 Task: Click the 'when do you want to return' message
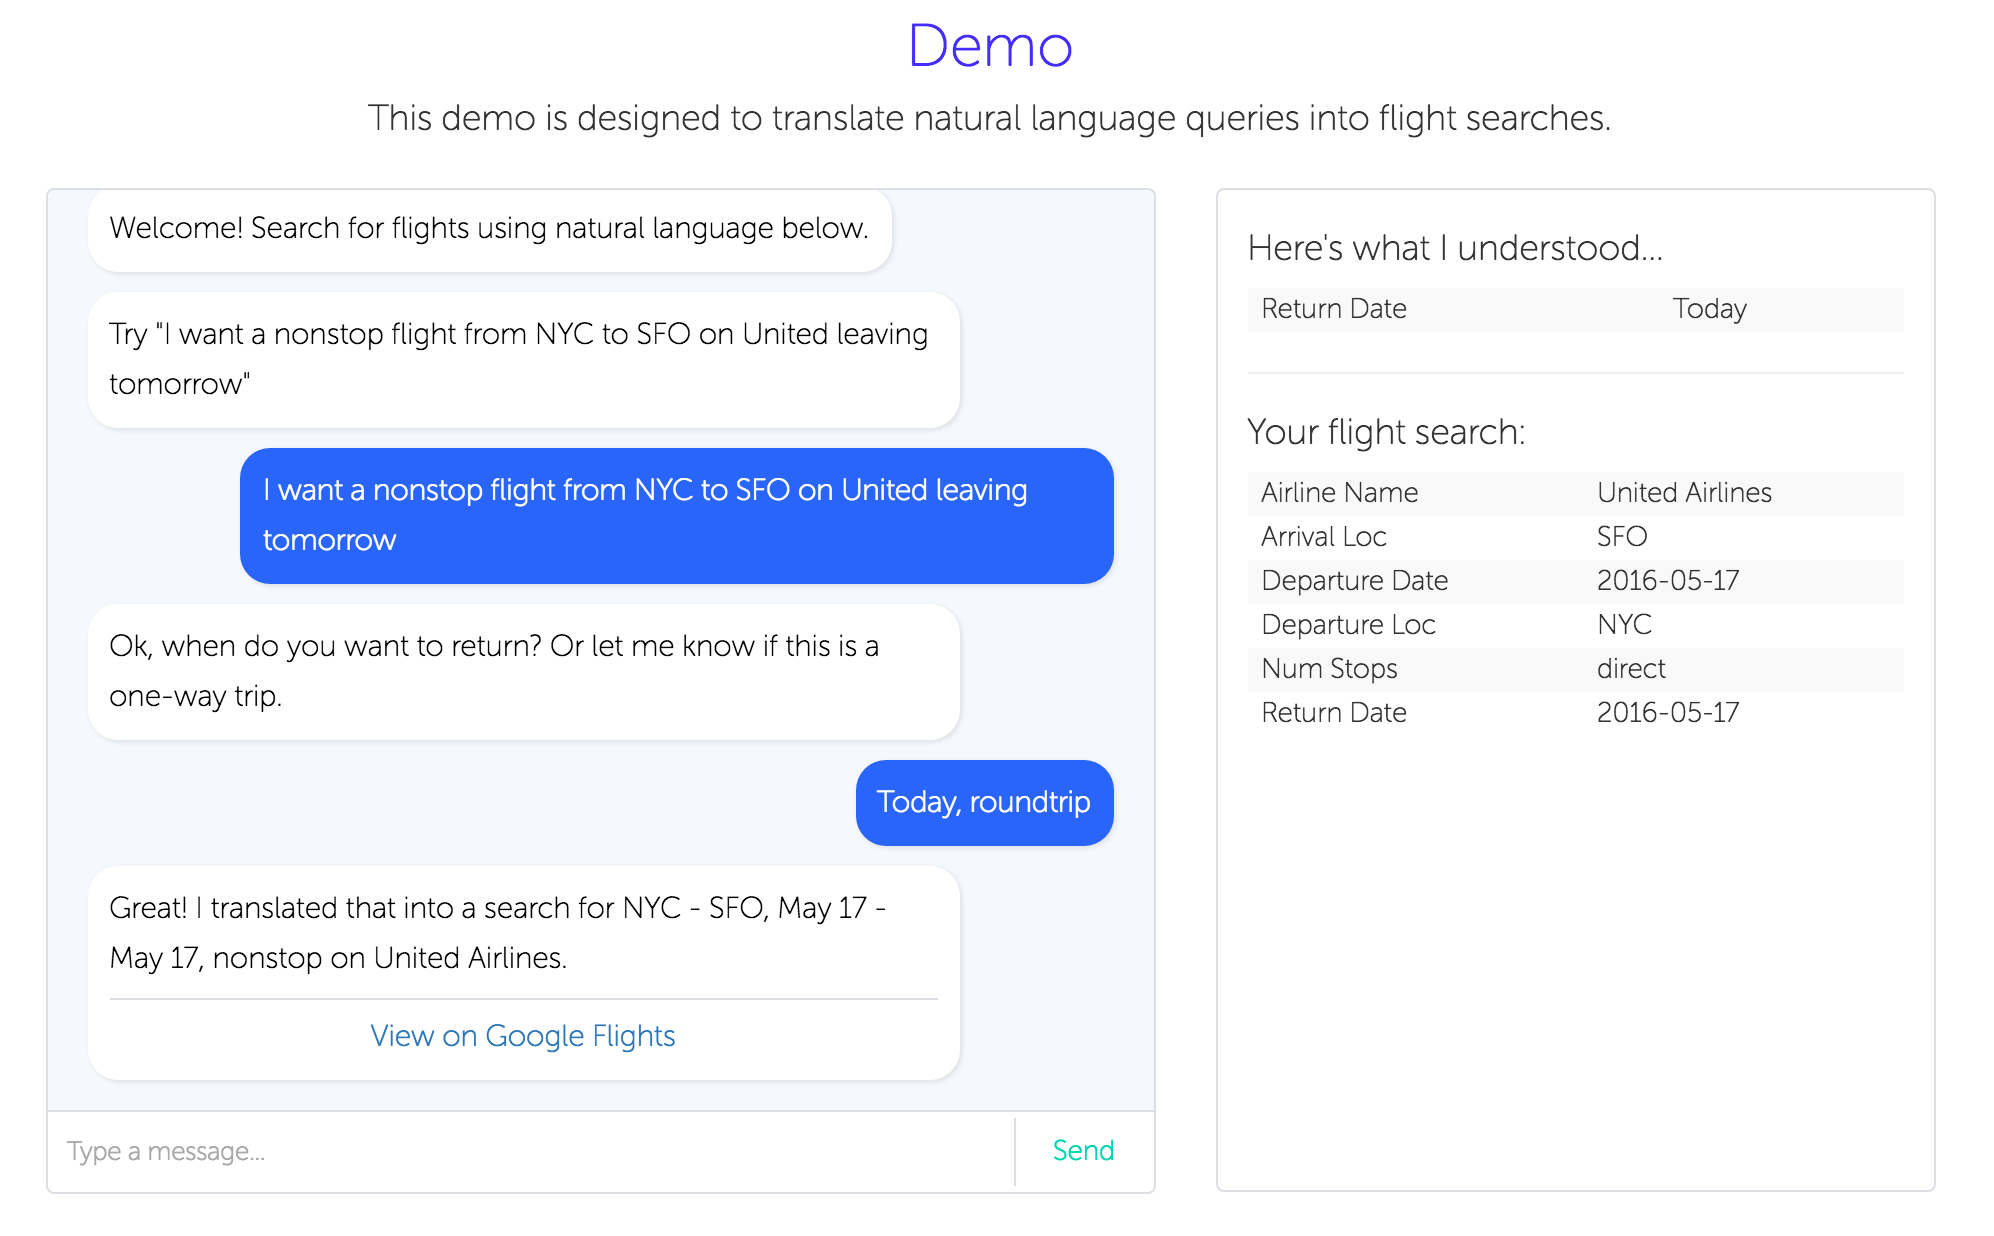[523, 671]
